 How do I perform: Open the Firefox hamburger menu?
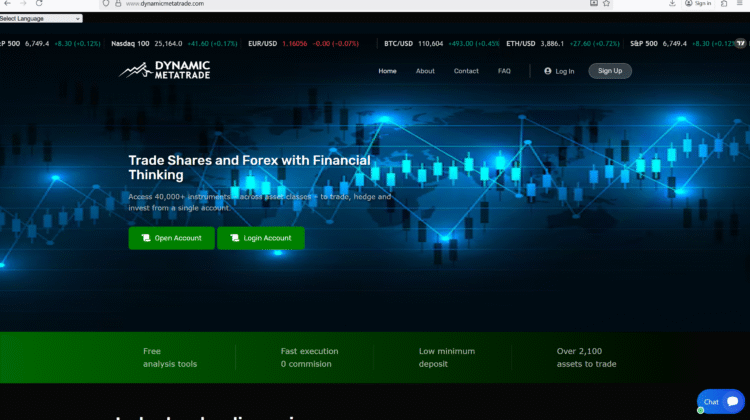740,4
